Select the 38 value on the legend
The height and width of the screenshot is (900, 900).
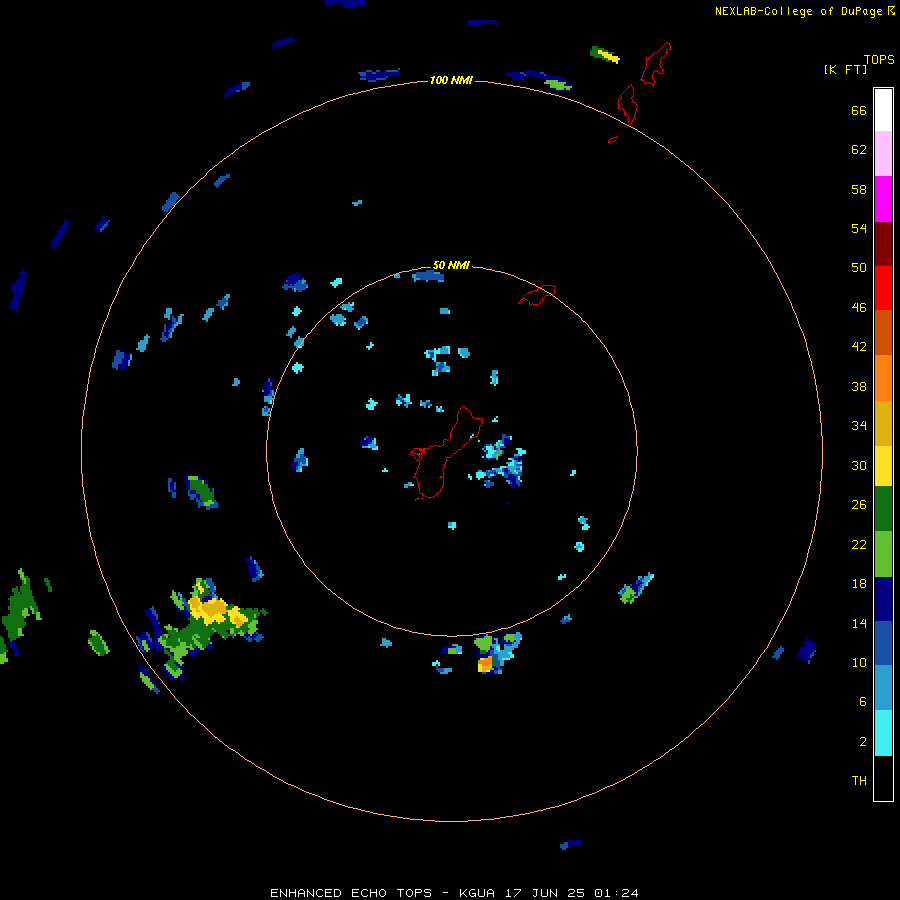[859, 386]
